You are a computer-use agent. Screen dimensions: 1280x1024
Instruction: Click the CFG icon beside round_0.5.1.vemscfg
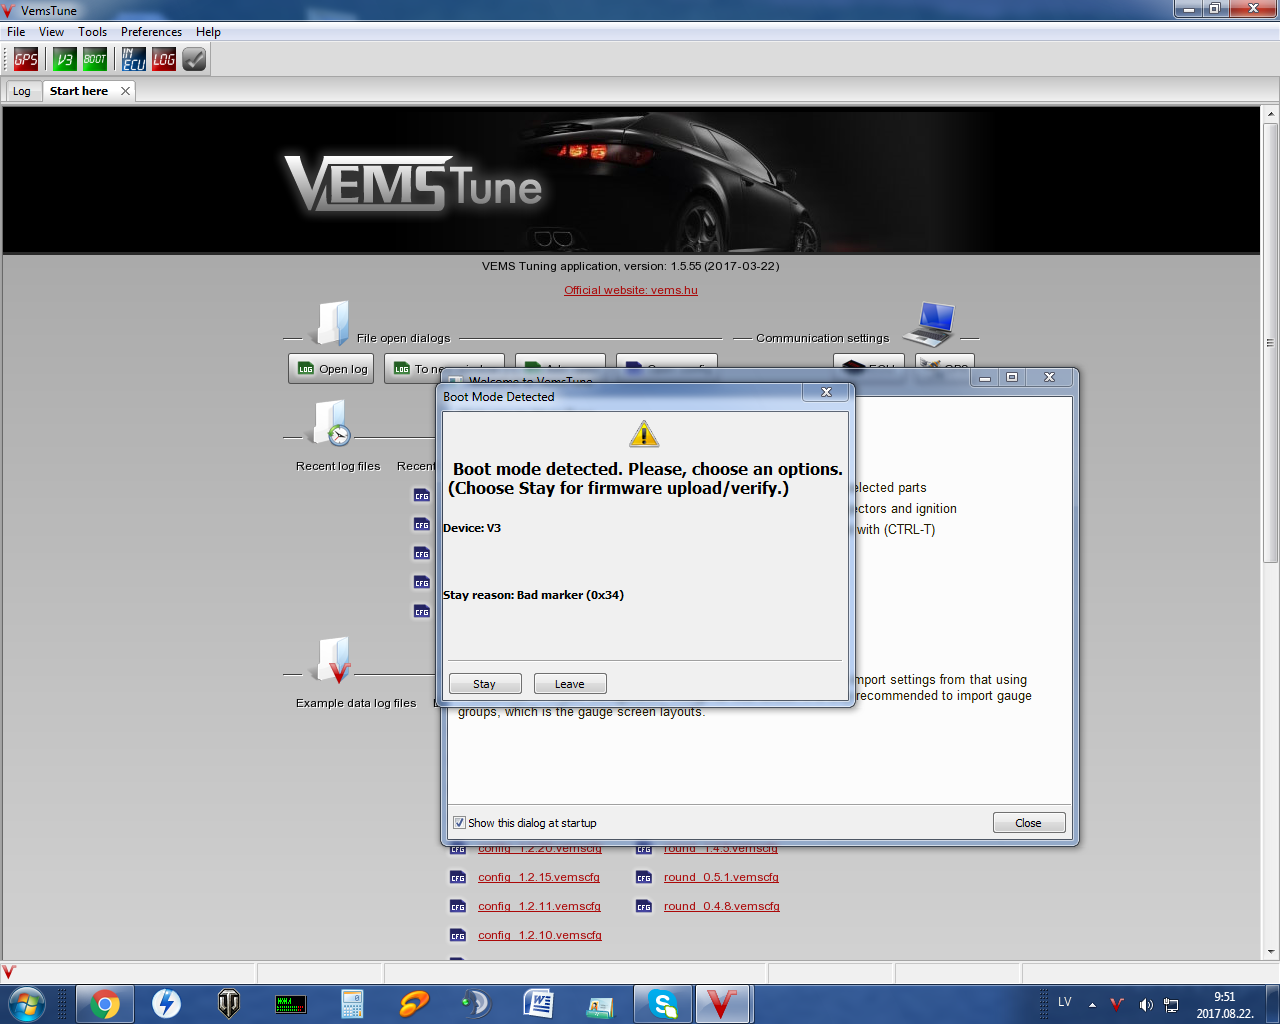[x=643, y=877]
